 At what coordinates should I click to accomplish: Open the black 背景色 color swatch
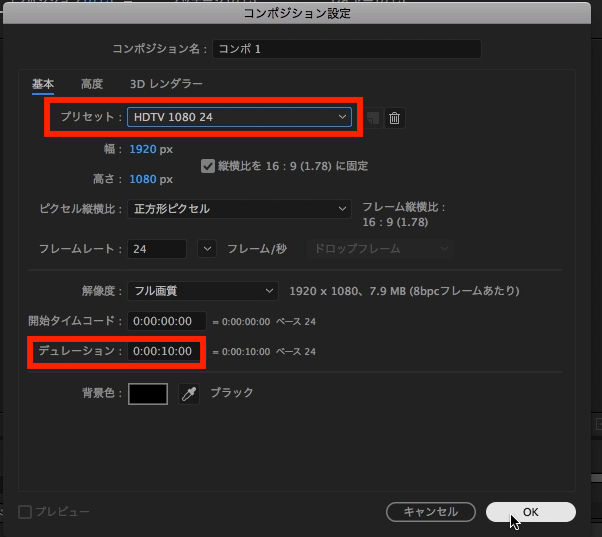tap(148, 393)
